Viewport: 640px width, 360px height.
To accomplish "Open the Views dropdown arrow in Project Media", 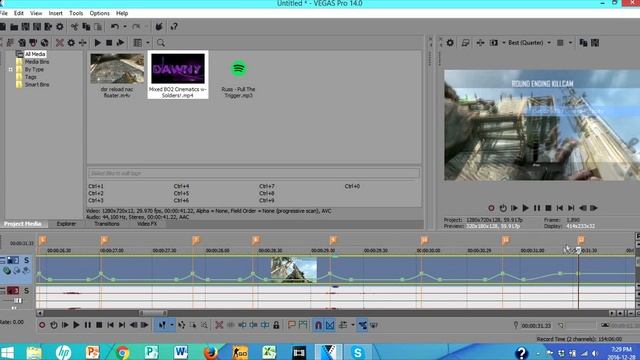I will [148, 42].
